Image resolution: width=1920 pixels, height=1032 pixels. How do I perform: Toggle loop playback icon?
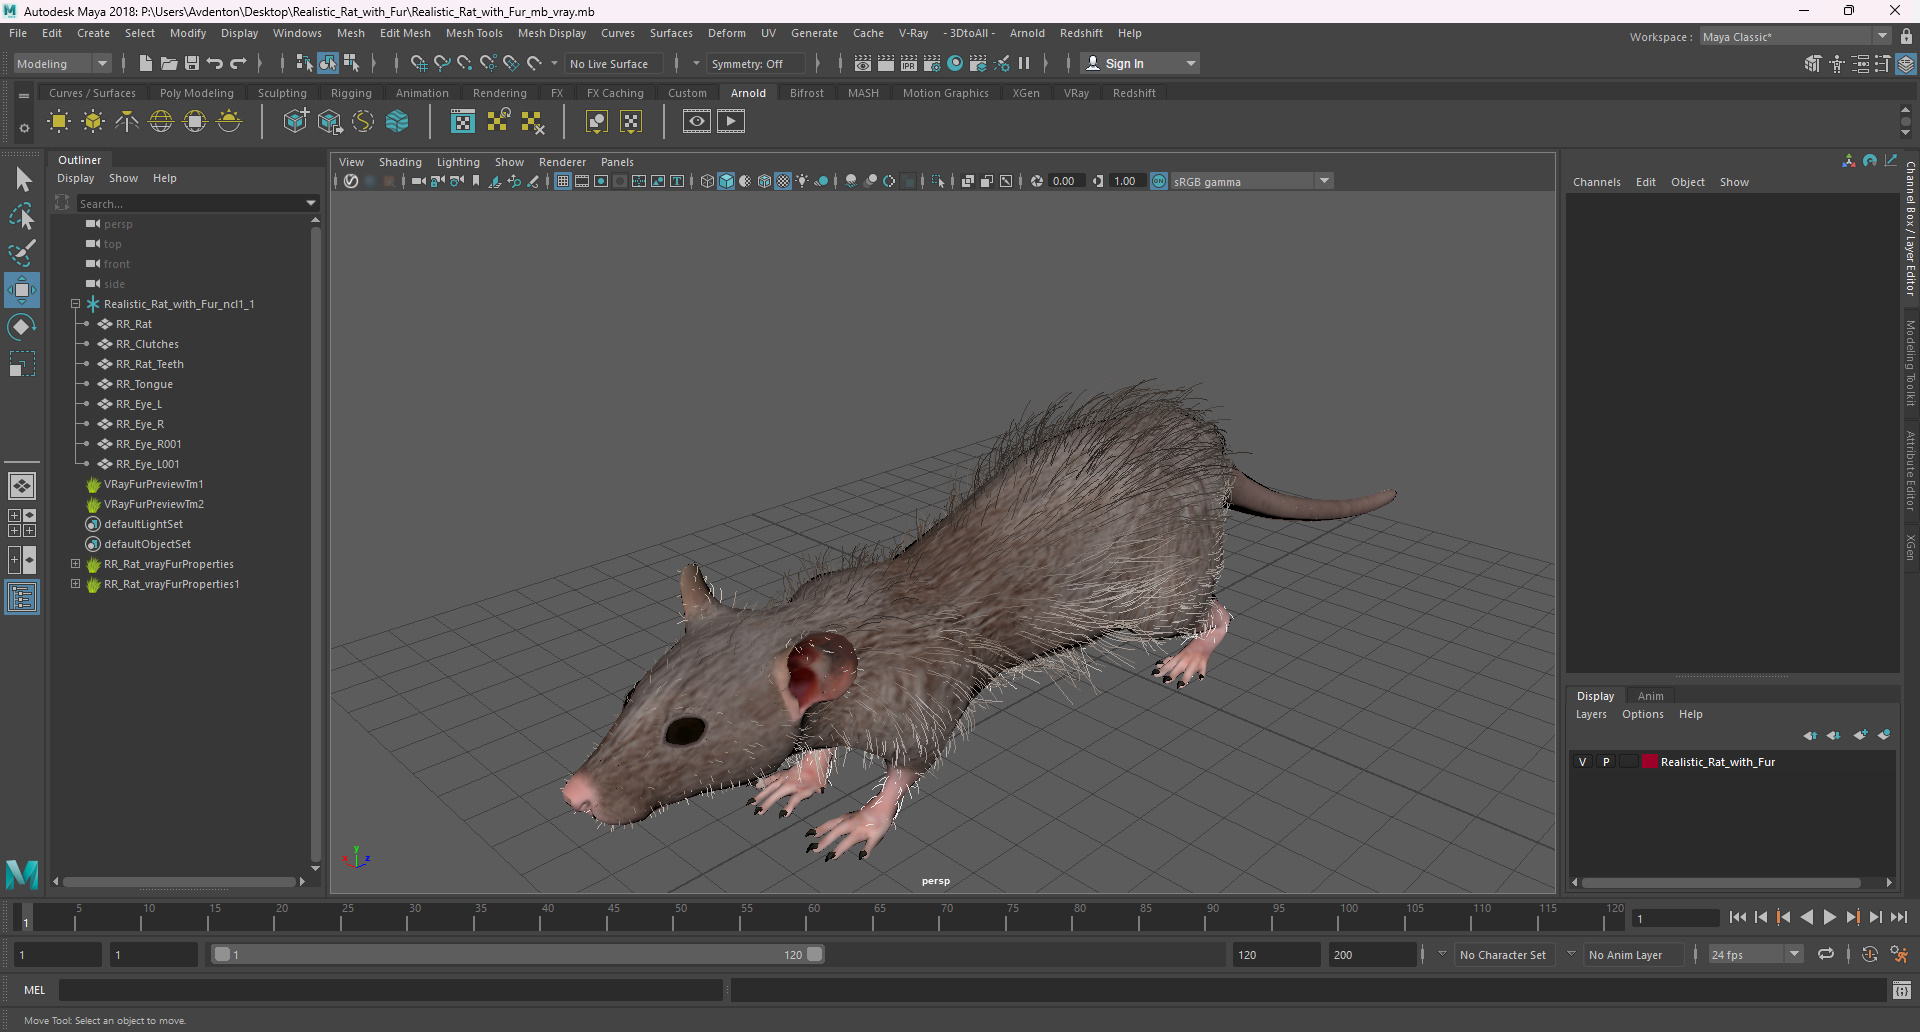(1826, 955)
